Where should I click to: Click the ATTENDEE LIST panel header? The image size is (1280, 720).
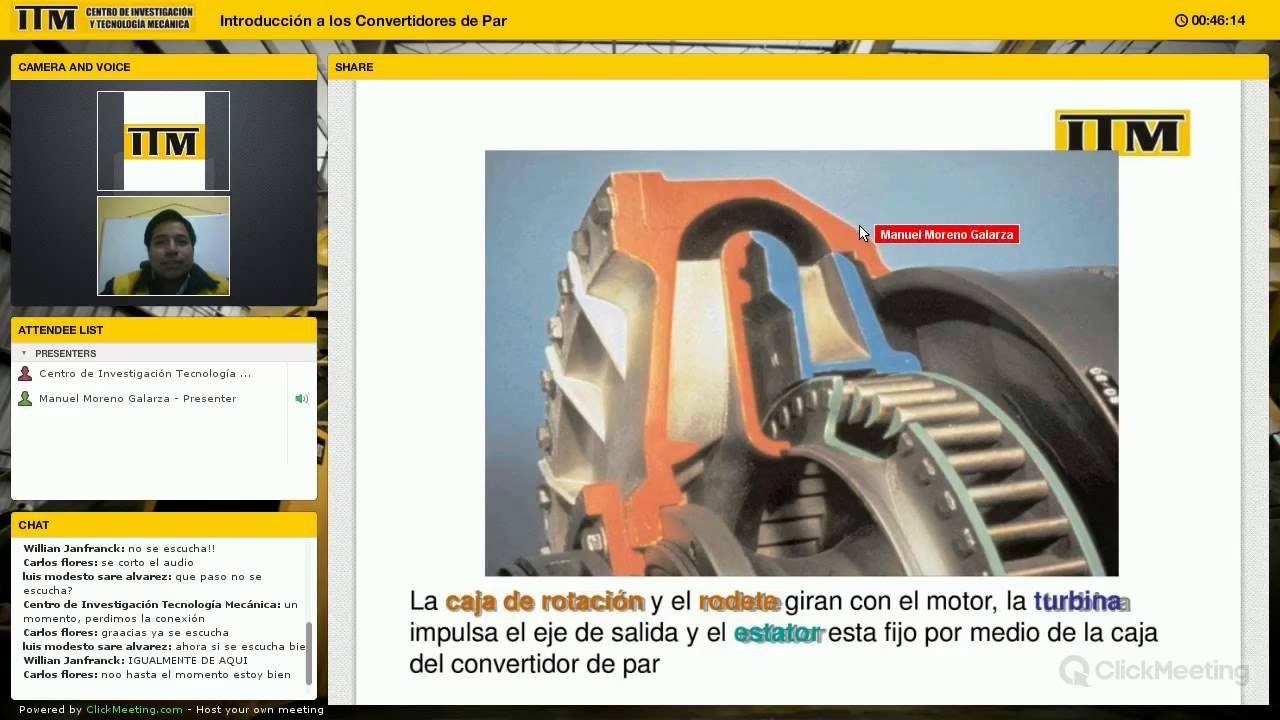[164, 330]
